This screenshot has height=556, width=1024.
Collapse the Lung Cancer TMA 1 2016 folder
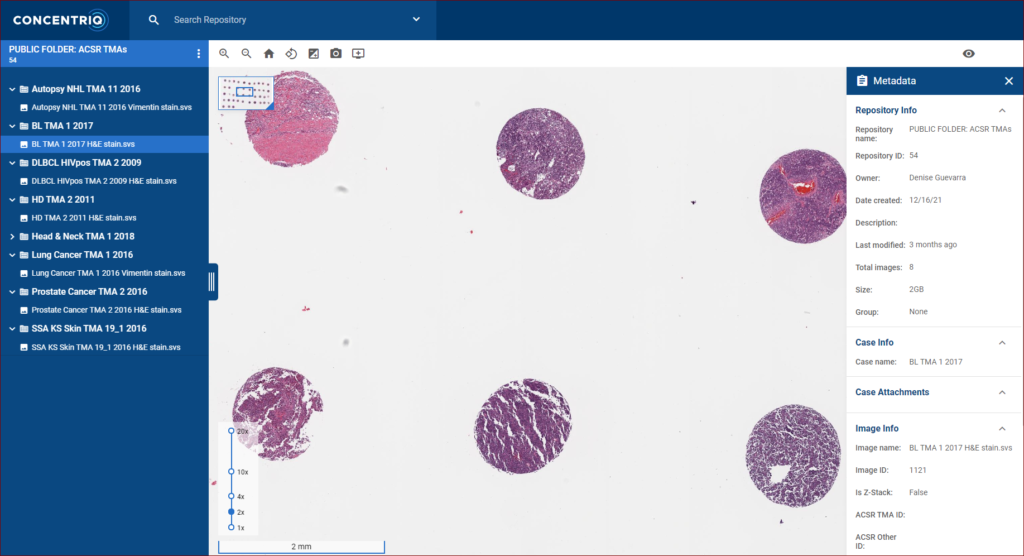12,255
